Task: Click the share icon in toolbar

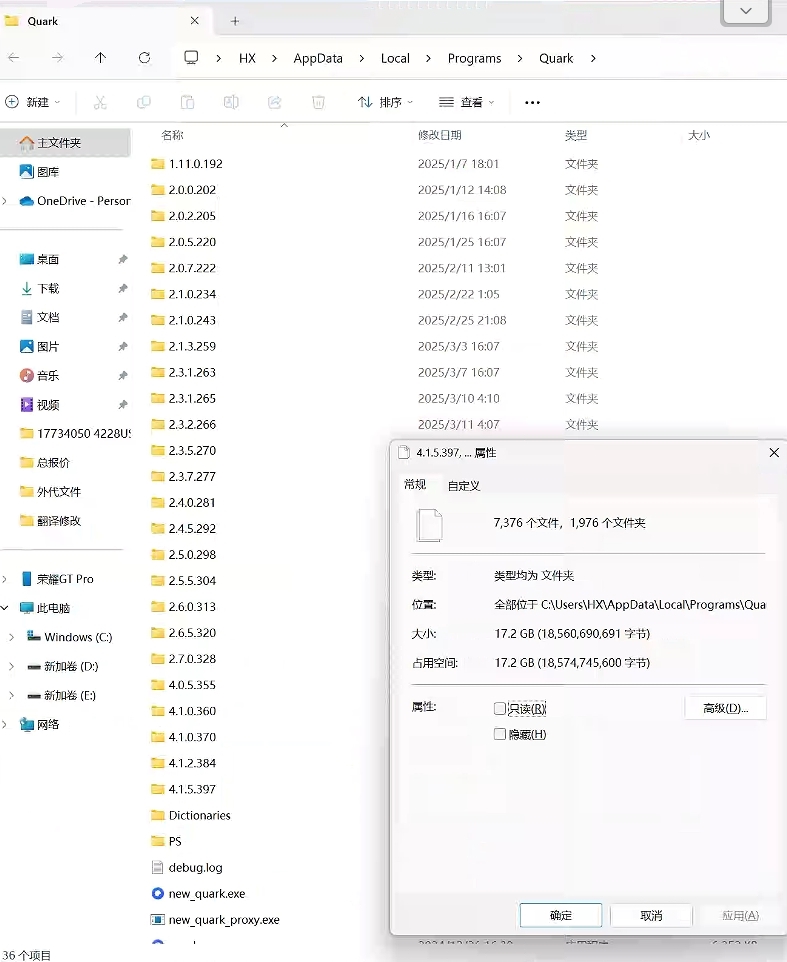Action: 274,102
